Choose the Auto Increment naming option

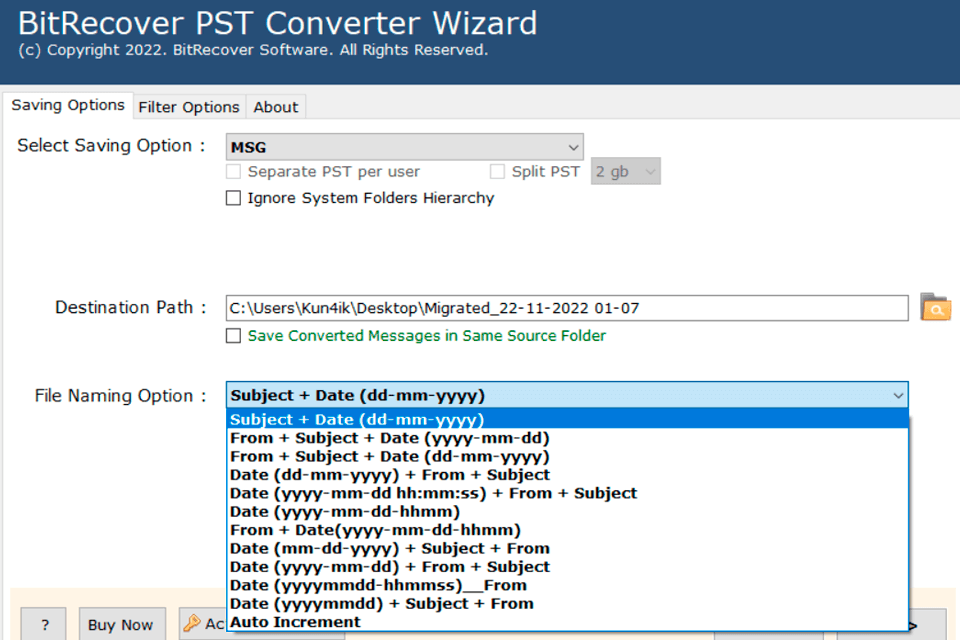pyautogui.click(x=567, y=622)
